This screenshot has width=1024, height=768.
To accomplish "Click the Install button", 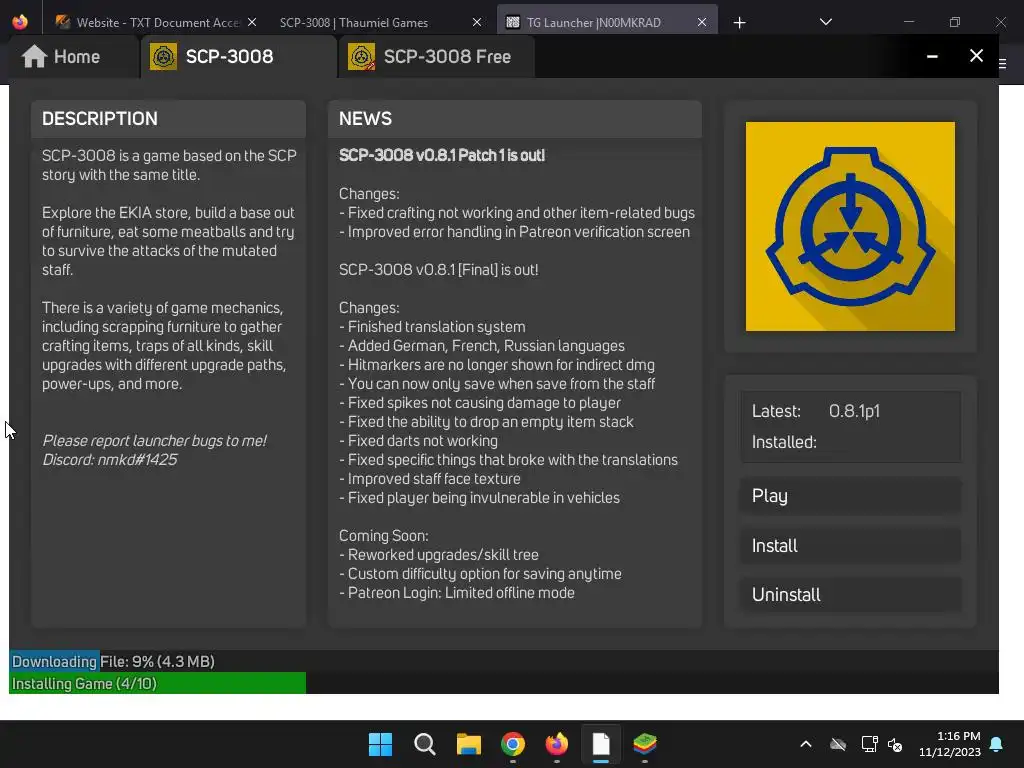I will tap(850, 546).
